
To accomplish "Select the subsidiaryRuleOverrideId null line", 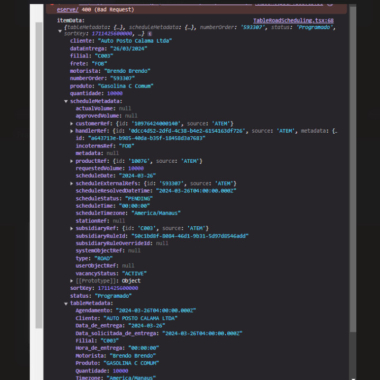I will point(122,243).
